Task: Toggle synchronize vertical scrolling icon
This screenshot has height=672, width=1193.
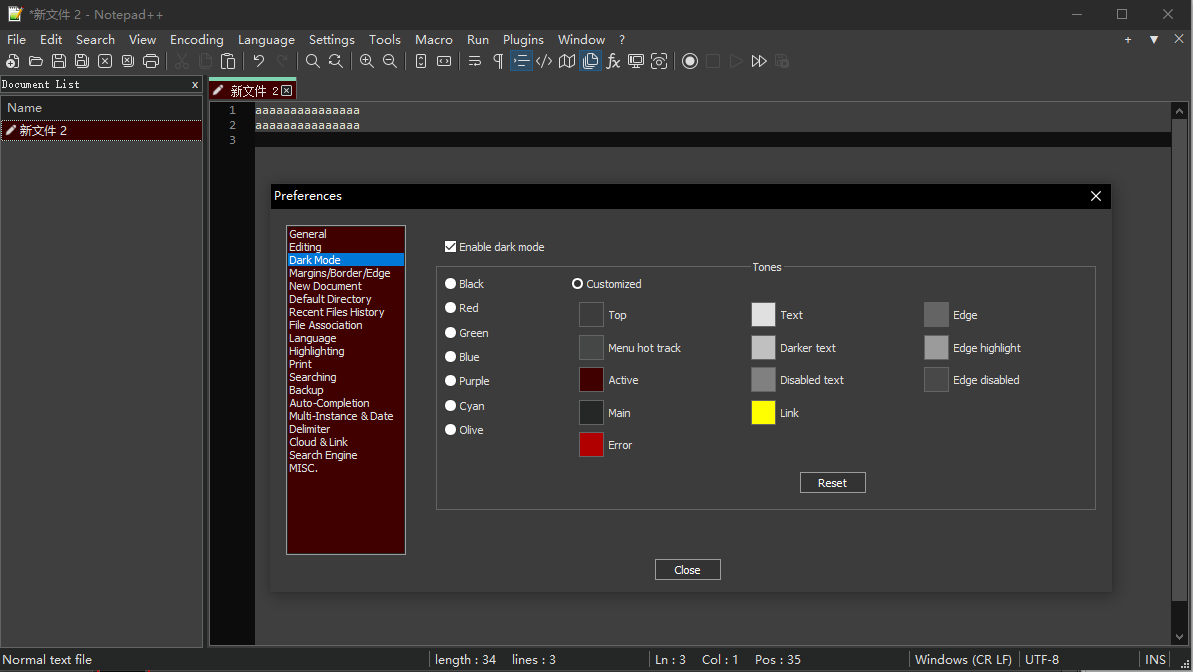Action: [421, 62]
